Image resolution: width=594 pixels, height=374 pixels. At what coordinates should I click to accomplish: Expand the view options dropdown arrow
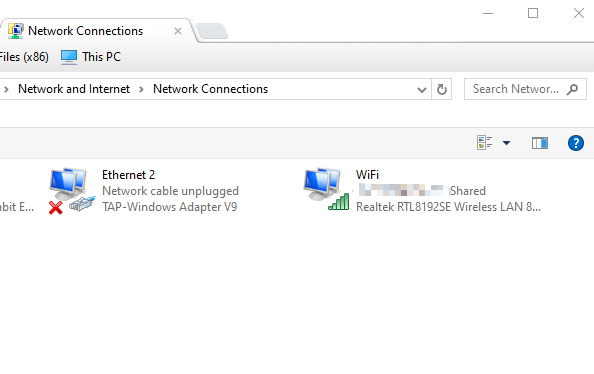coord(506,143)
